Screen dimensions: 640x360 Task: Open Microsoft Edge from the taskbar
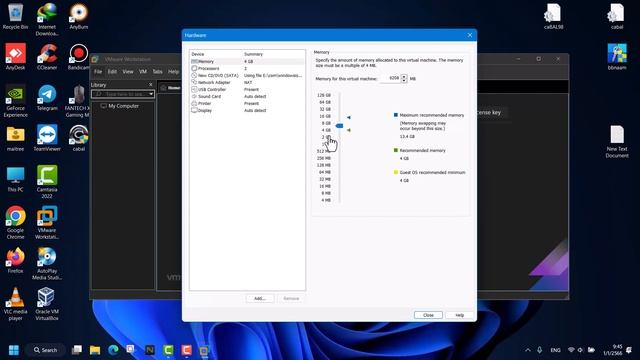(x=113, y=350)
